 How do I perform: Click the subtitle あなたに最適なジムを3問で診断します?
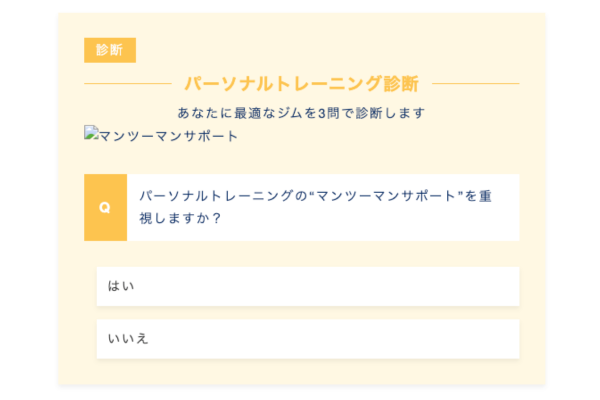click(301, 112)
